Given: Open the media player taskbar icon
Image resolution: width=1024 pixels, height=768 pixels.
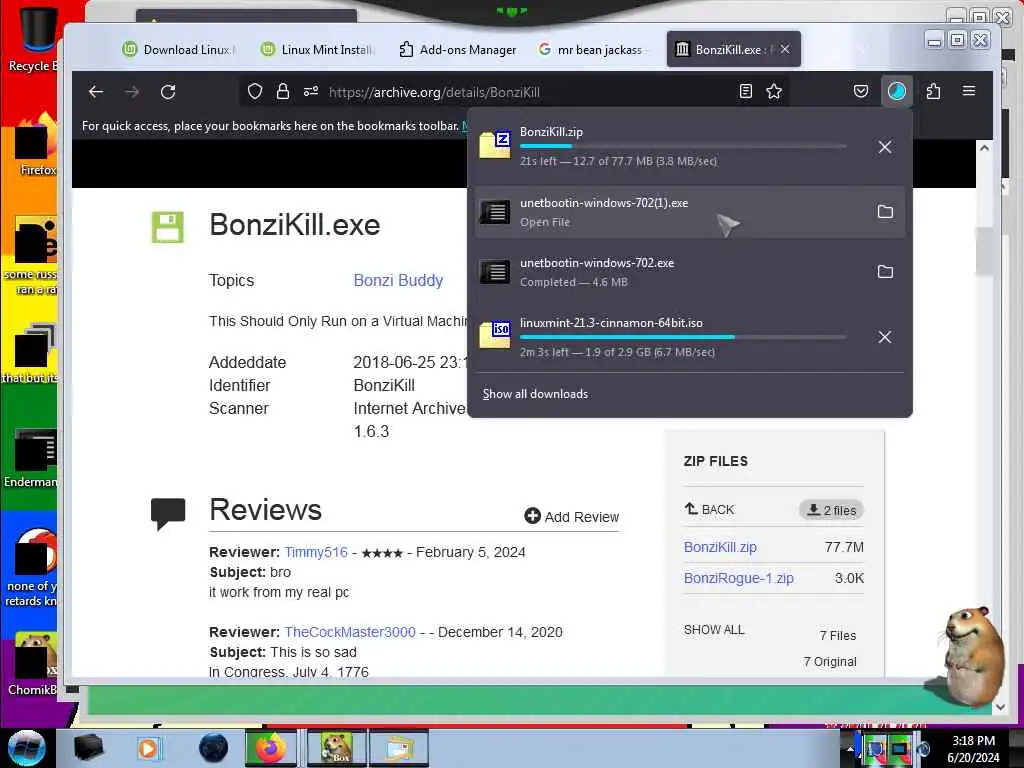Looking at the screenshot, I should 149,748.
